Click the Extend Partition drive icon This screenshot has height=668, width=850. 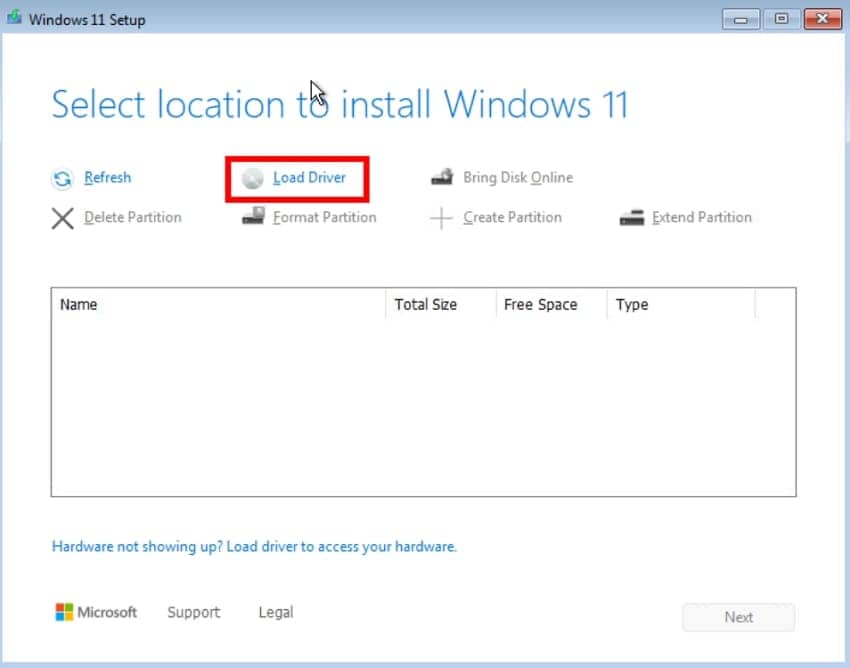click(x=632, y=217)
